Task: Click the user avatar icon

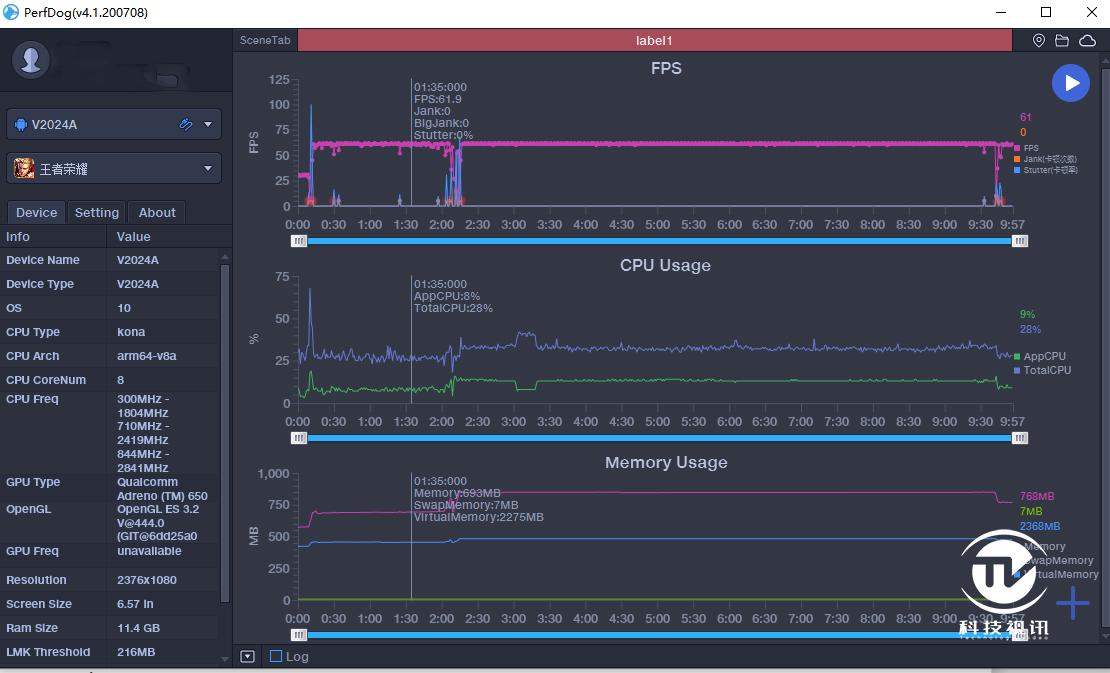Action: click(x=31, y=60)
